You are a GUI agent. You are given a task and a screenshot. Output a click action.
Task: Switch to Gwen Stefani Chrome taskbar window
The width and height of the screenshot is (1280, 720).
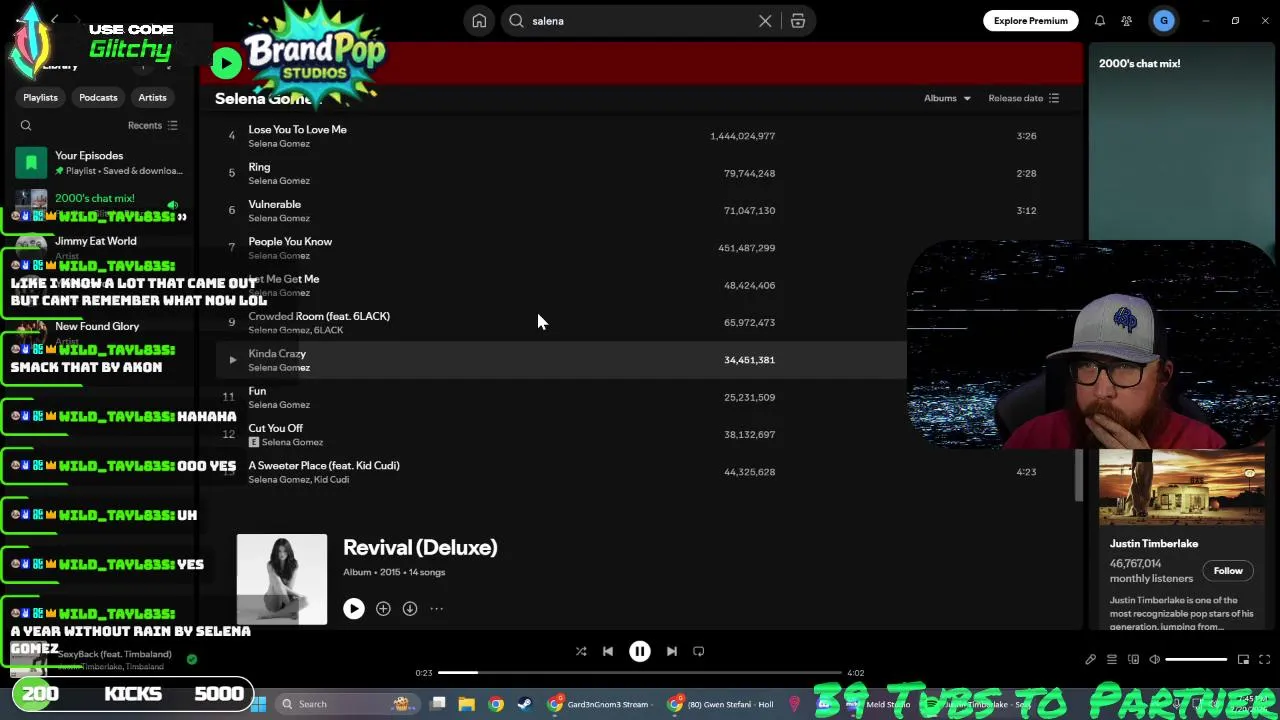point(722,704)
